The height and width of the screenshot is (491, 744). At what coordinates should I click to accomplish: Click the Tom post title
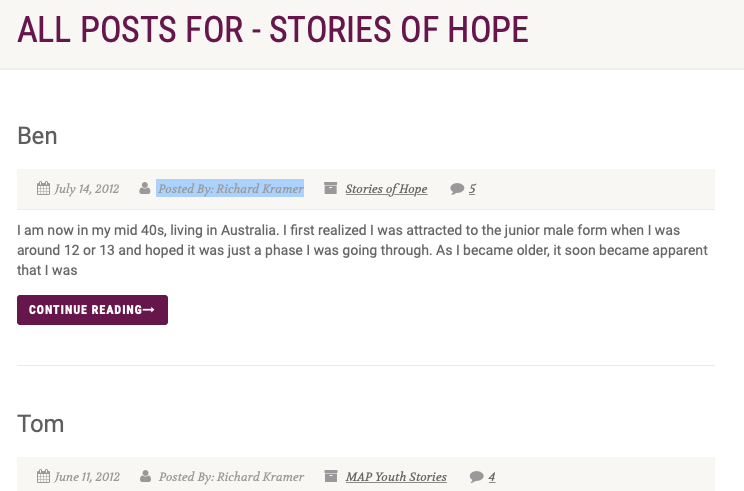point(40,424)
